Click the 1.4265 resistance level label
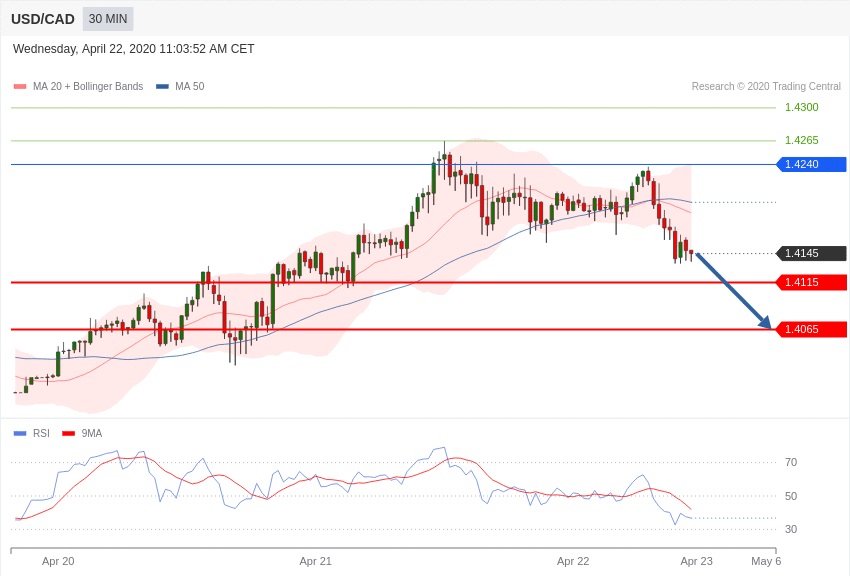The width and height of the screenshot is (850, 576). (x=801, y=140)
